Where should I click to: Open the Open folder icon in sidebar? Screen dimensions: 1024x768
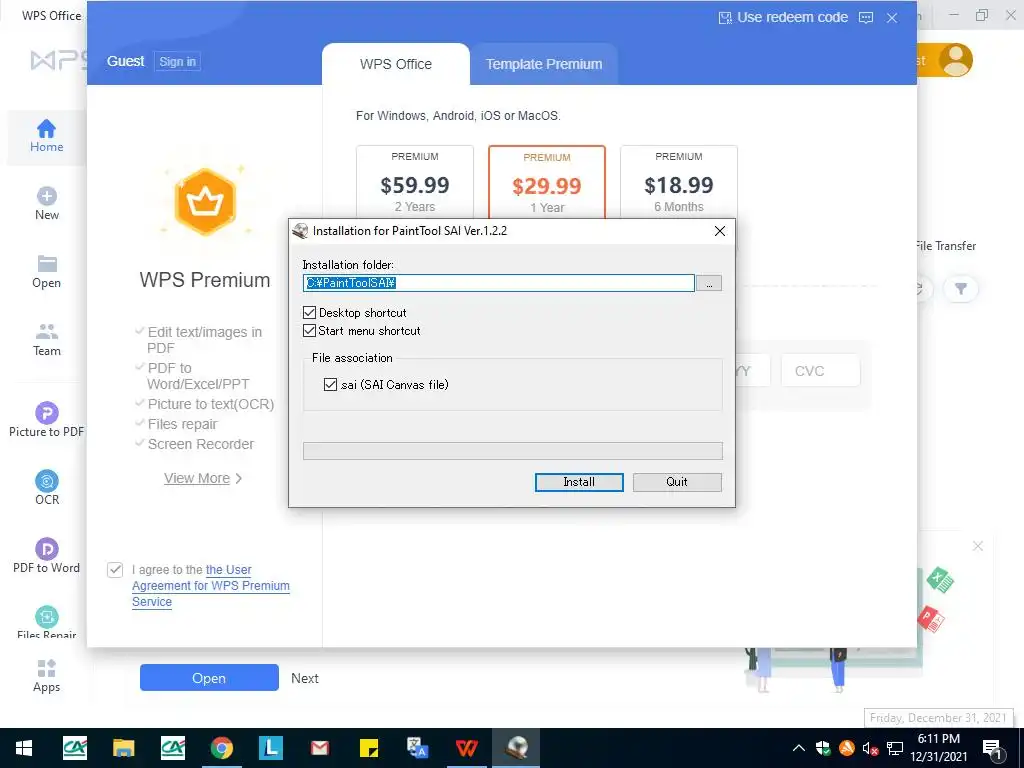click(x=46, y=263)
